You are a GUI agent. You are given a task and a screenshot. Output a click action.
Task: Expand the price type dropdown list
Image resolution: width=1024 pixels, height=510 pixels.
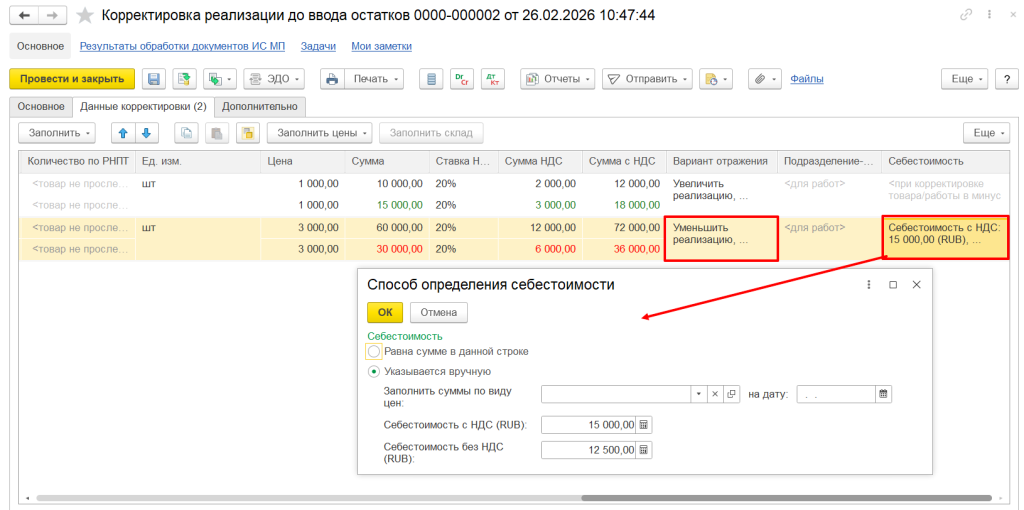click(x=698, y=395)
